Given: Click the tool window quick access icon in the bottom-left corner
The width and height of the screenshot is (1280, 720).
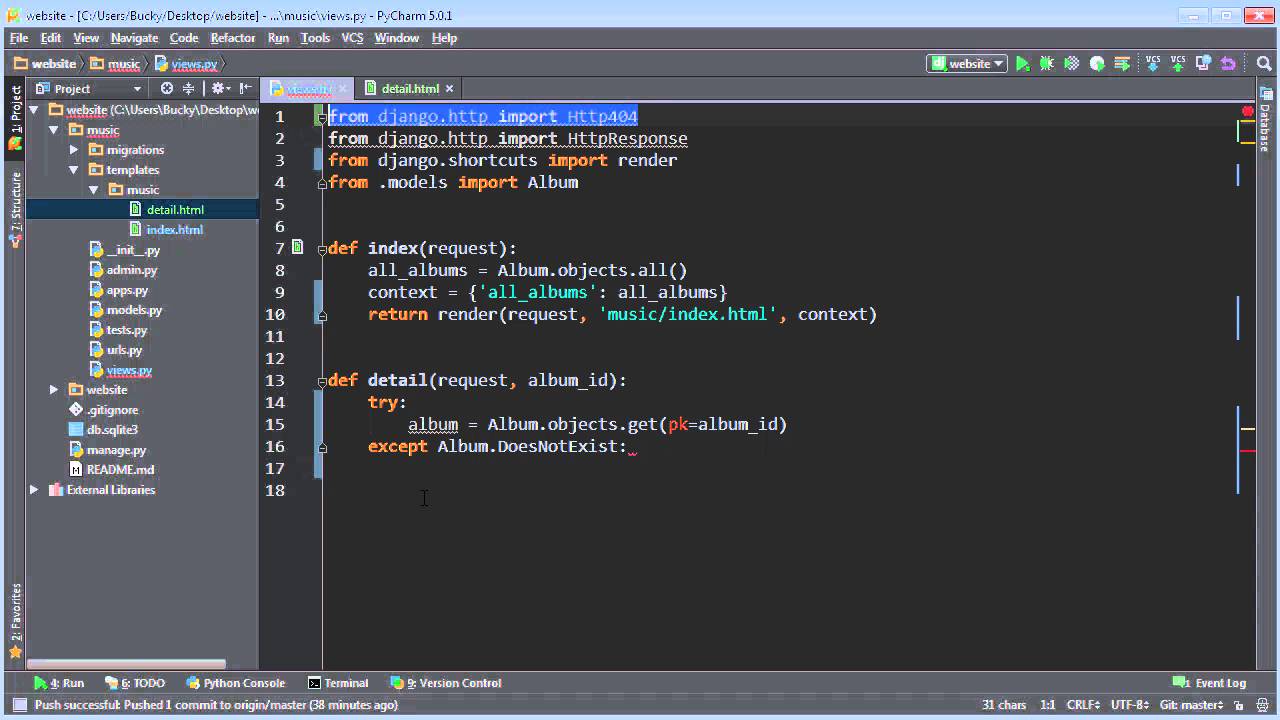Looking at the screenshot, I should pyautogui.click(x=19, y=705).
